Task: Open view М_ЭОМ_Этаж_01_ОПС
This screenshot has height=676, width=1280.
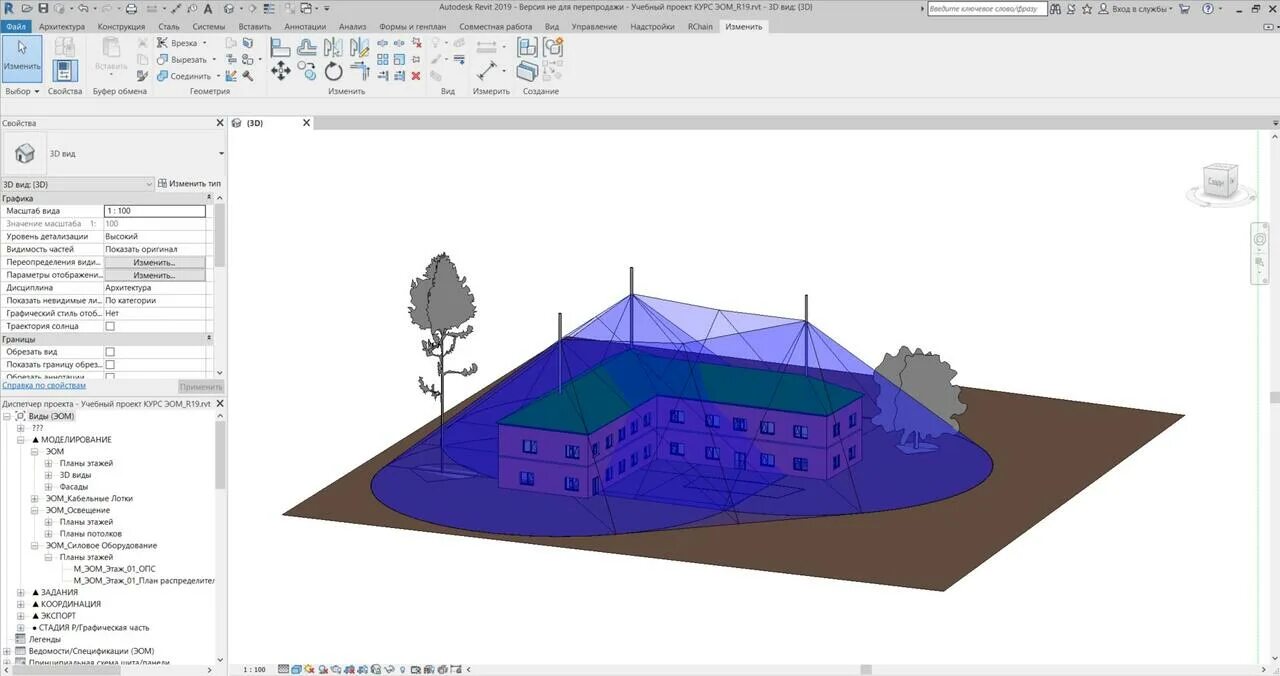Action: 114,568
